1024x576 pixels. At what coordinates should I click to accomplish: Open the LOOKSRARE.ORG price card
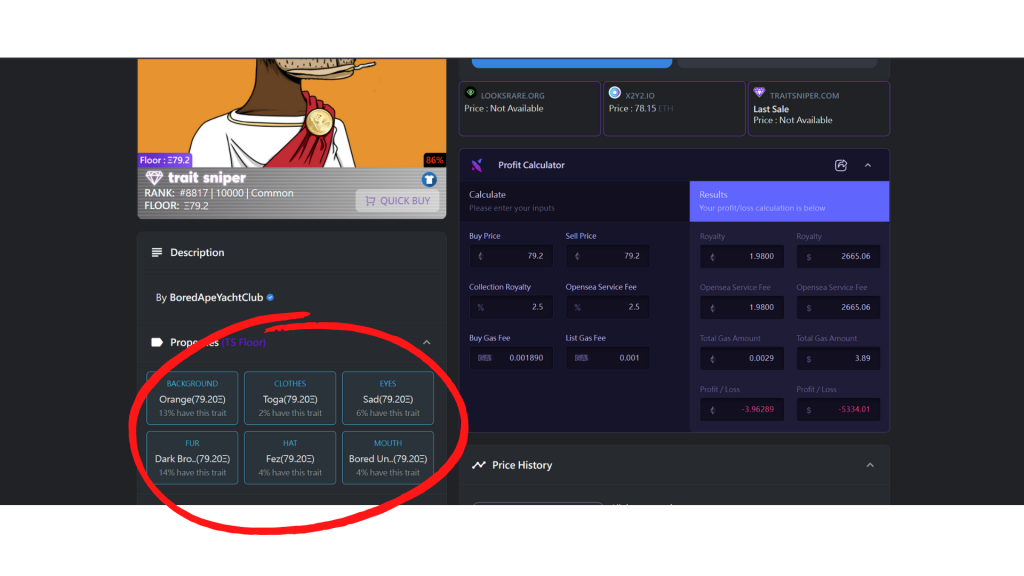click(530, 108)
